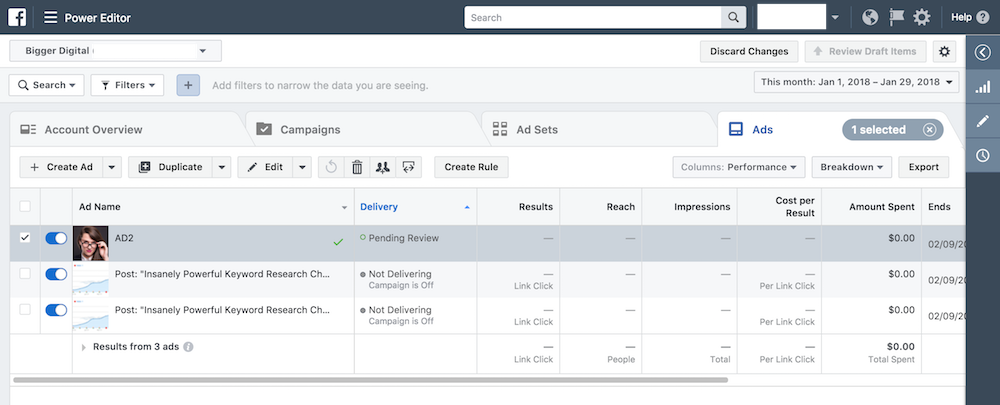Open the Edit dropdown arrow
Viewport: 1000px width, 405px height.
pos(302,167)
